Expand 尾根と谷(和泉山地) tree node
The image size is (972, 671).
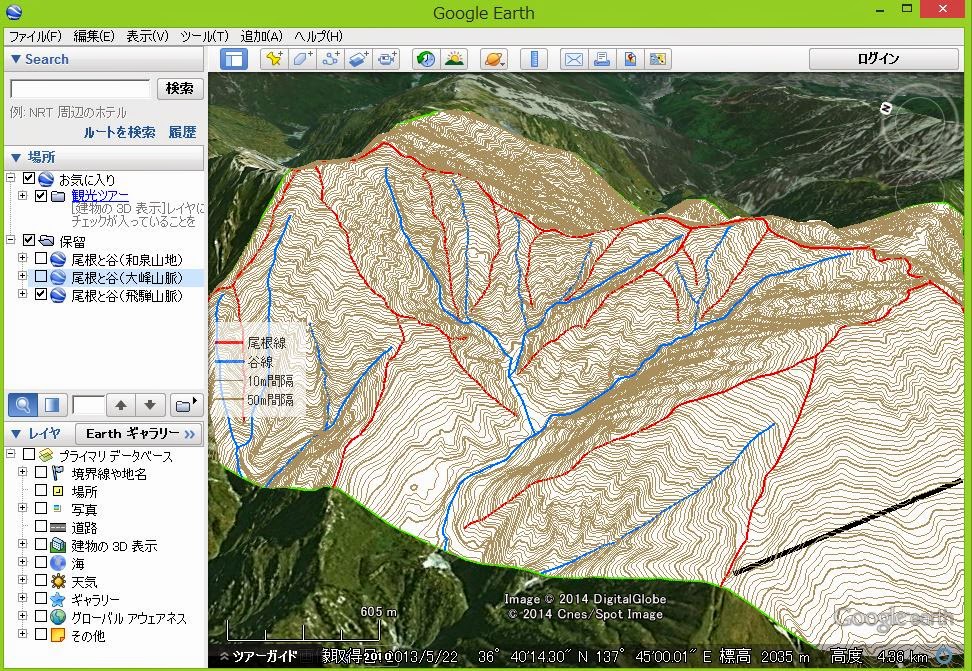click(x=23, y=257)
